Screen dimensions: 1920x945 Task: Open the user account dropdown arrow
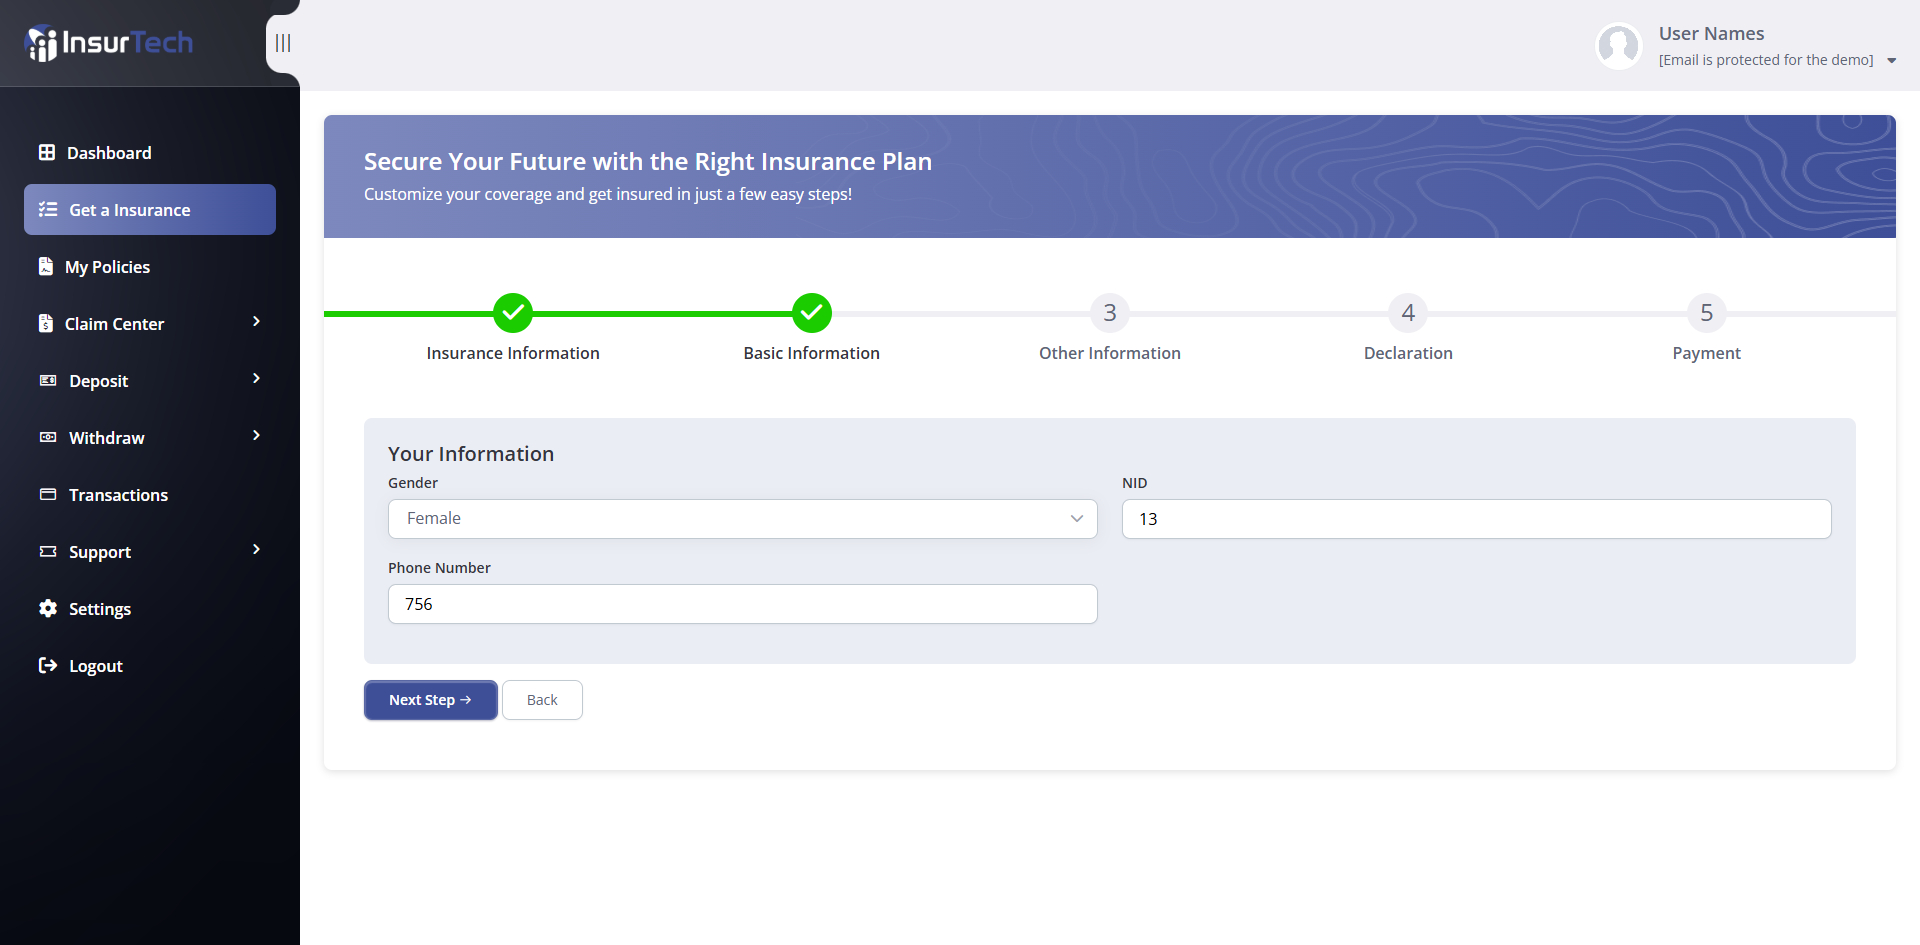click(1891, 61)
